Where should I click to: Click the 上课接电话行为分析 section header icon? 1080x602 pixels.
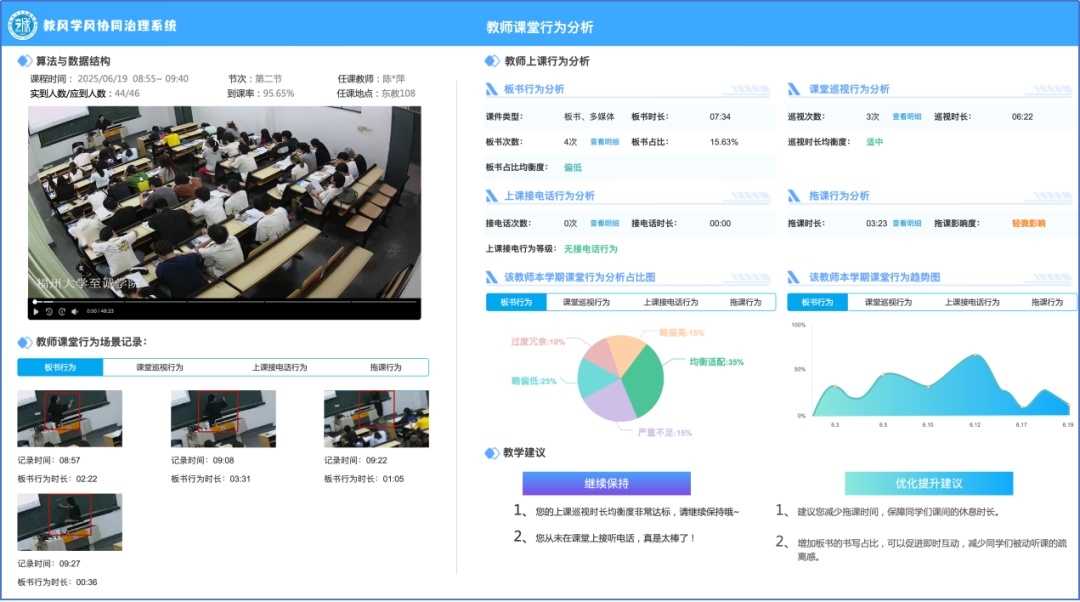point(491,196)
